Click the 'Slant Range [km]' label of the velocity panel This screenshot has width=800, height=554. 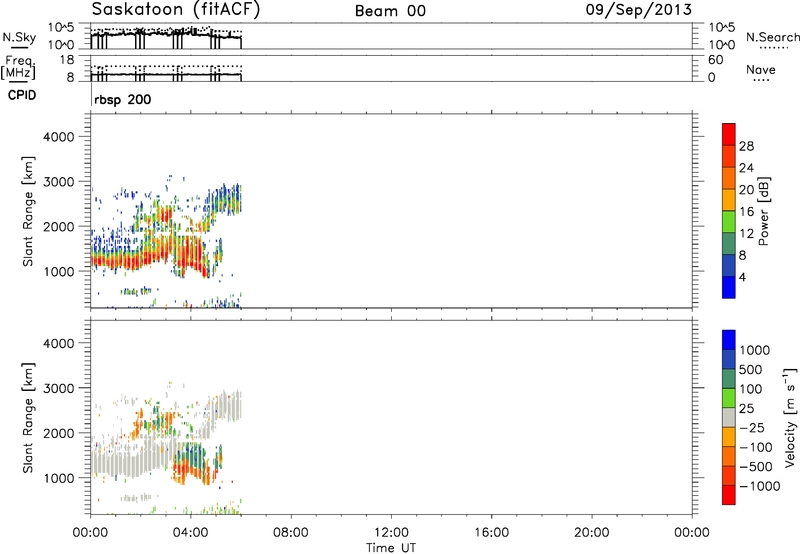[x=29, y=418]
